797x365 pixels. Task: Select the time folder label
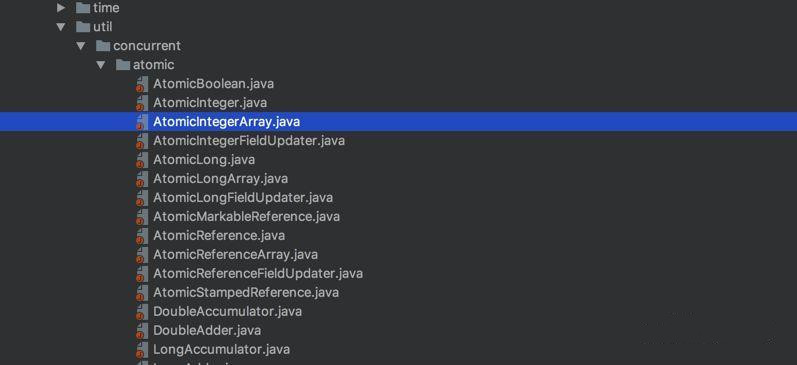(x=106, y=8)
